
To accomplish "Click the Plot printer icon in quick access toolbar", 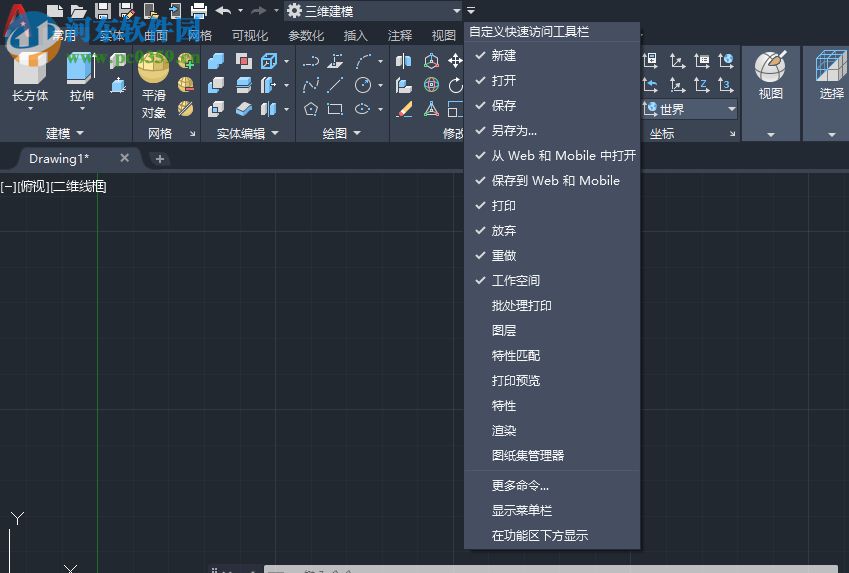I will click(x=199, y=10).
